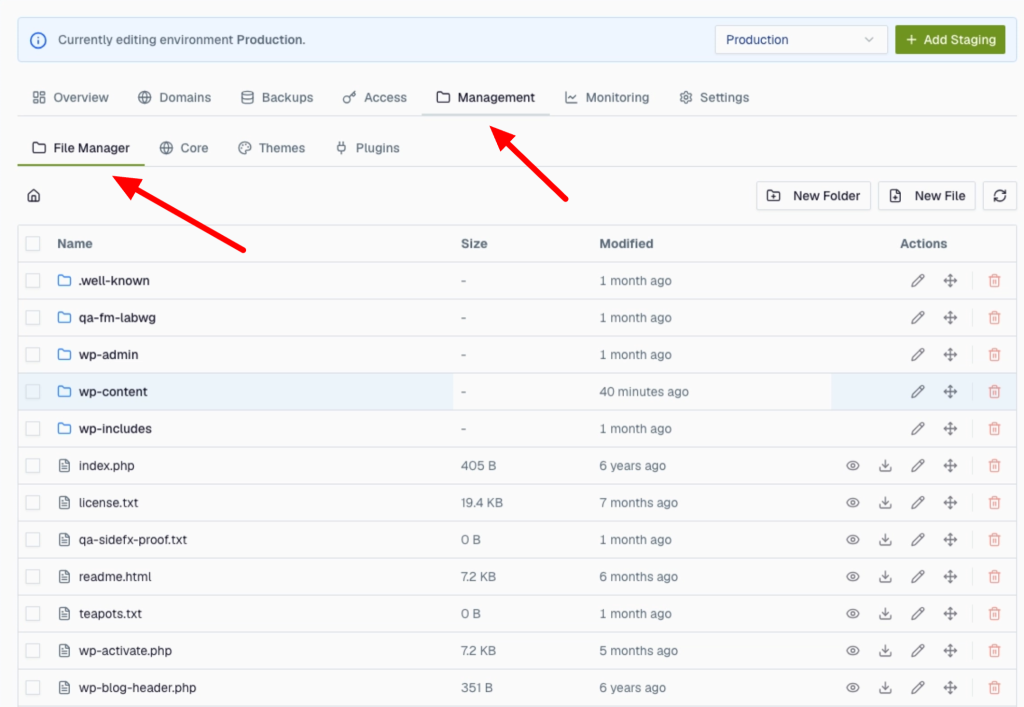
Task: Download license.txt
Action: pyautogui.click(x=885, y=503)
